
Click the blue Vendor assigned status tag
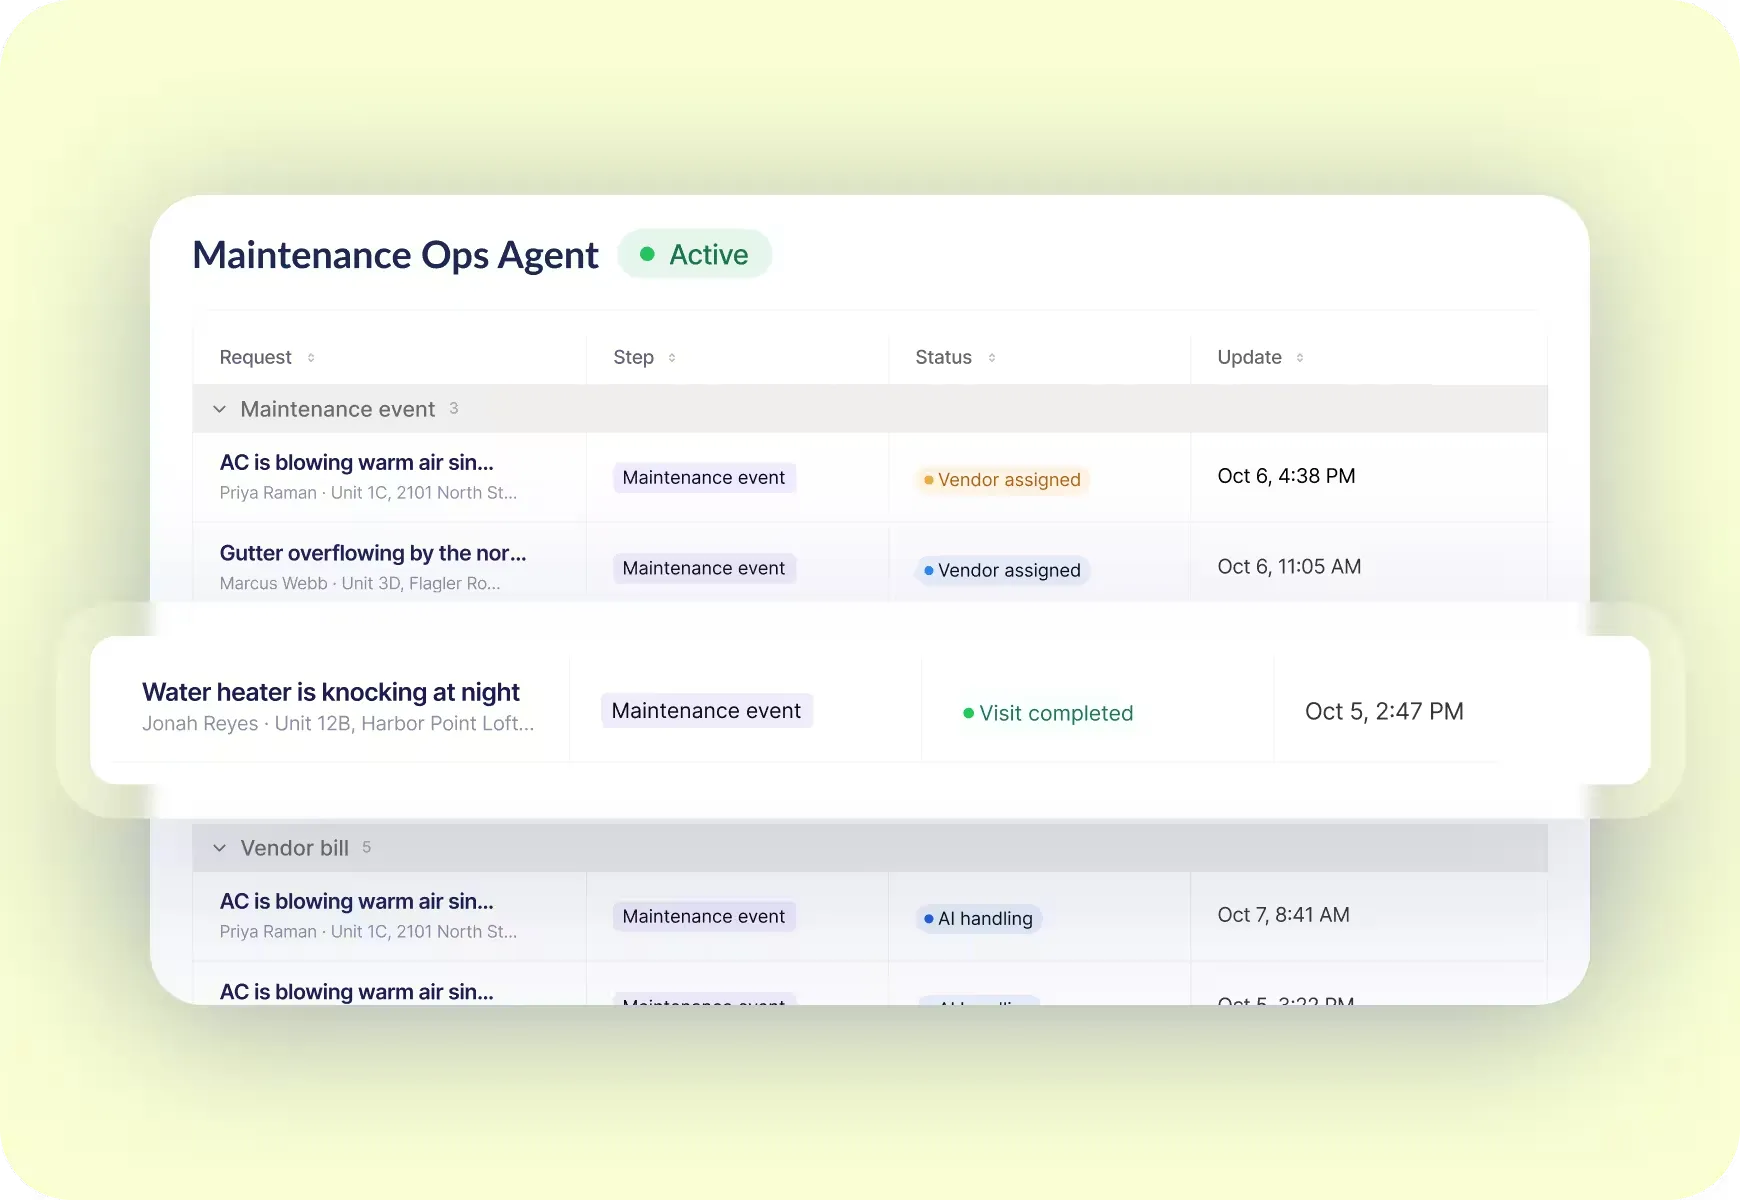pyautogui.click(x=1002, y=570)
